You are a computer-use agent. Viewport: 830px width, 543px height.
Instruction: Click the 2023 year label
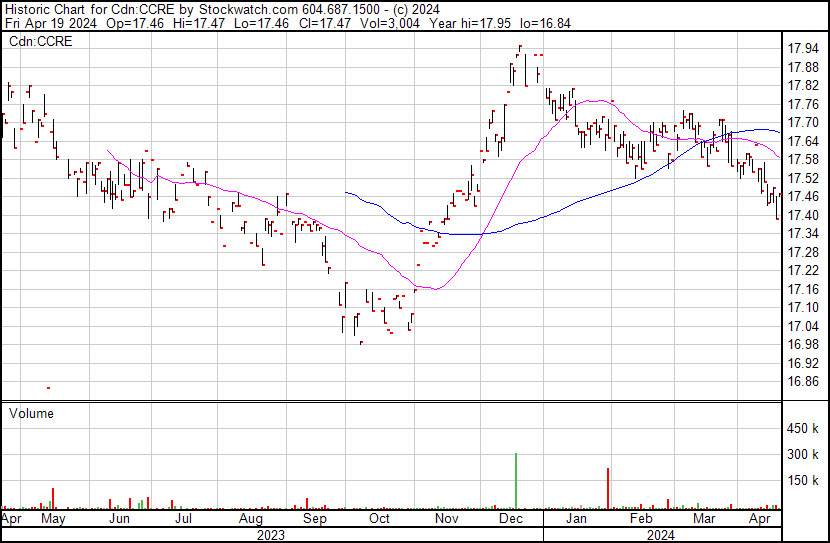coord(271,535)
